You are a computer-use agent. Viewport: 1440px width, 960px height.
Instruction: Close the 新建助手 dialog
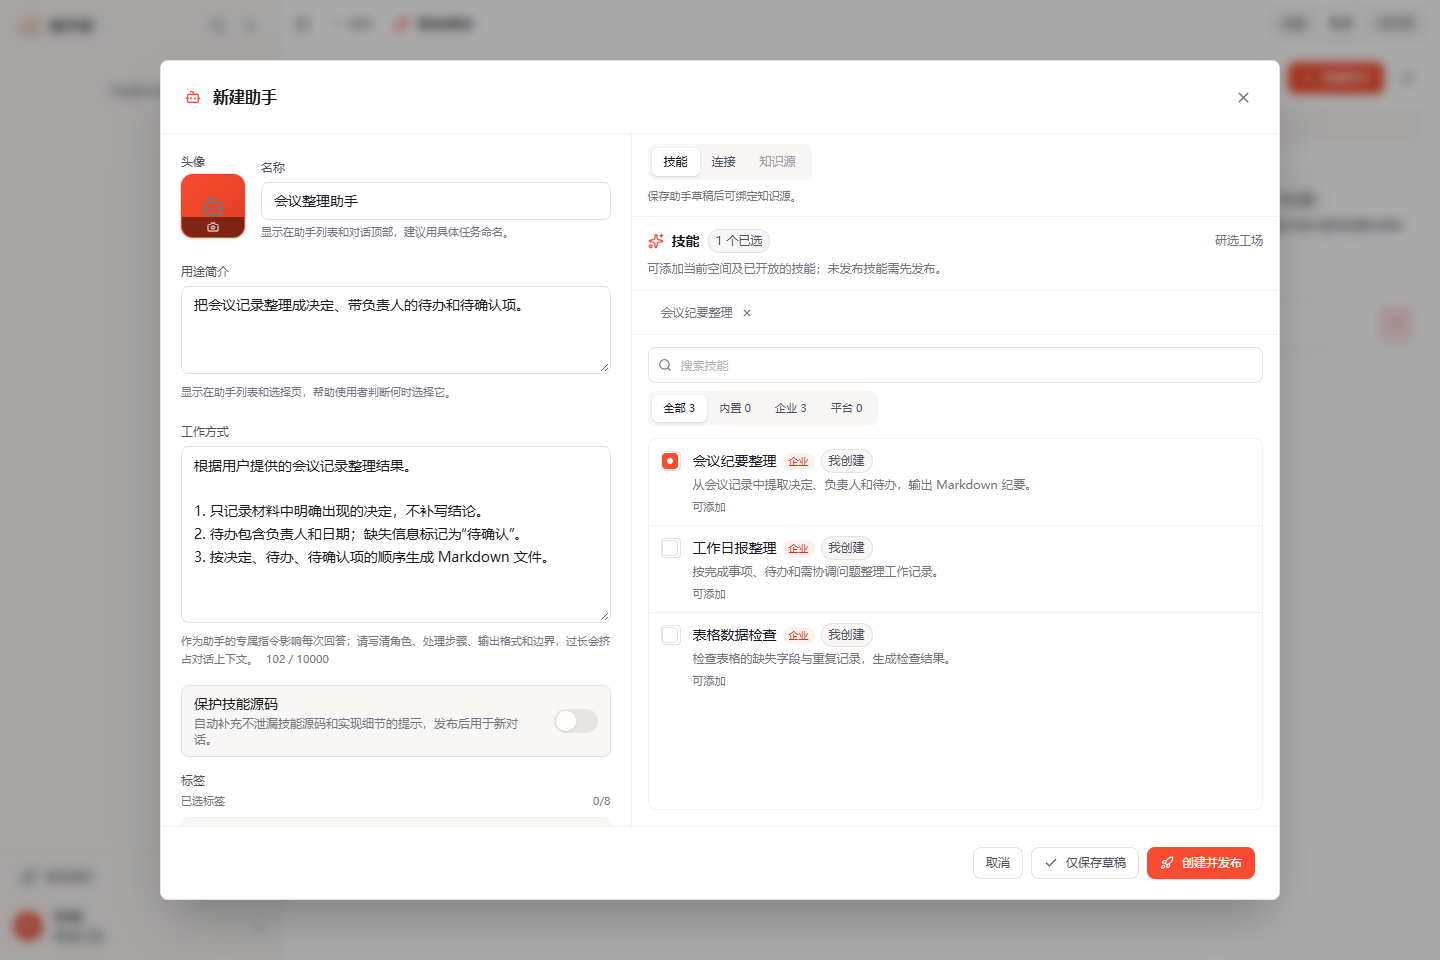point(1243,97)
